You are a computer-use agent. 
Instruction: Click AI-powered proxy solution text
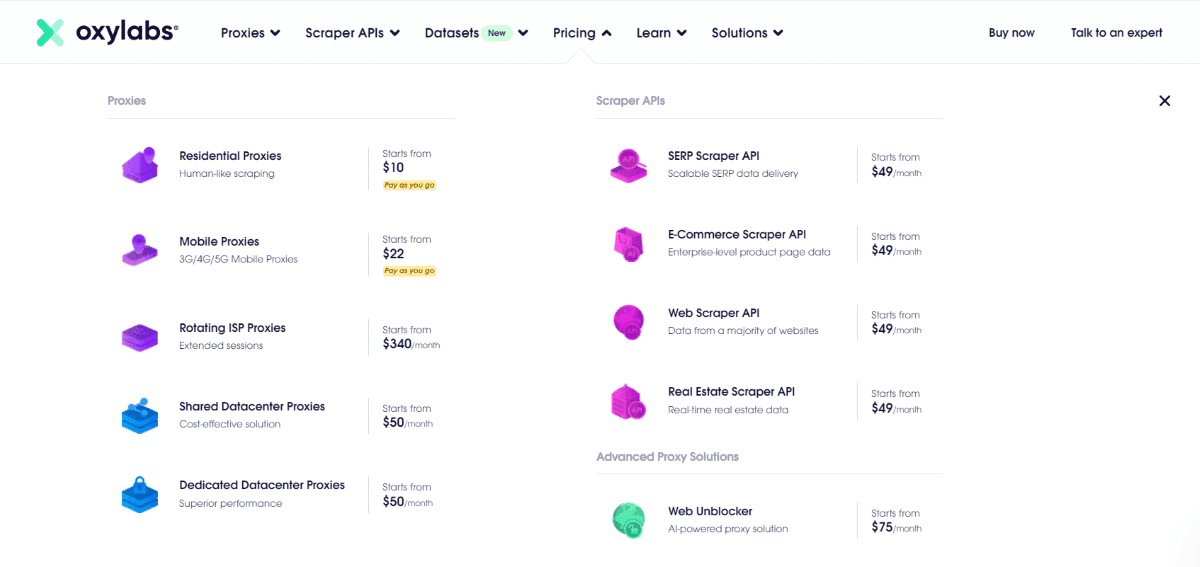(728, 529)
